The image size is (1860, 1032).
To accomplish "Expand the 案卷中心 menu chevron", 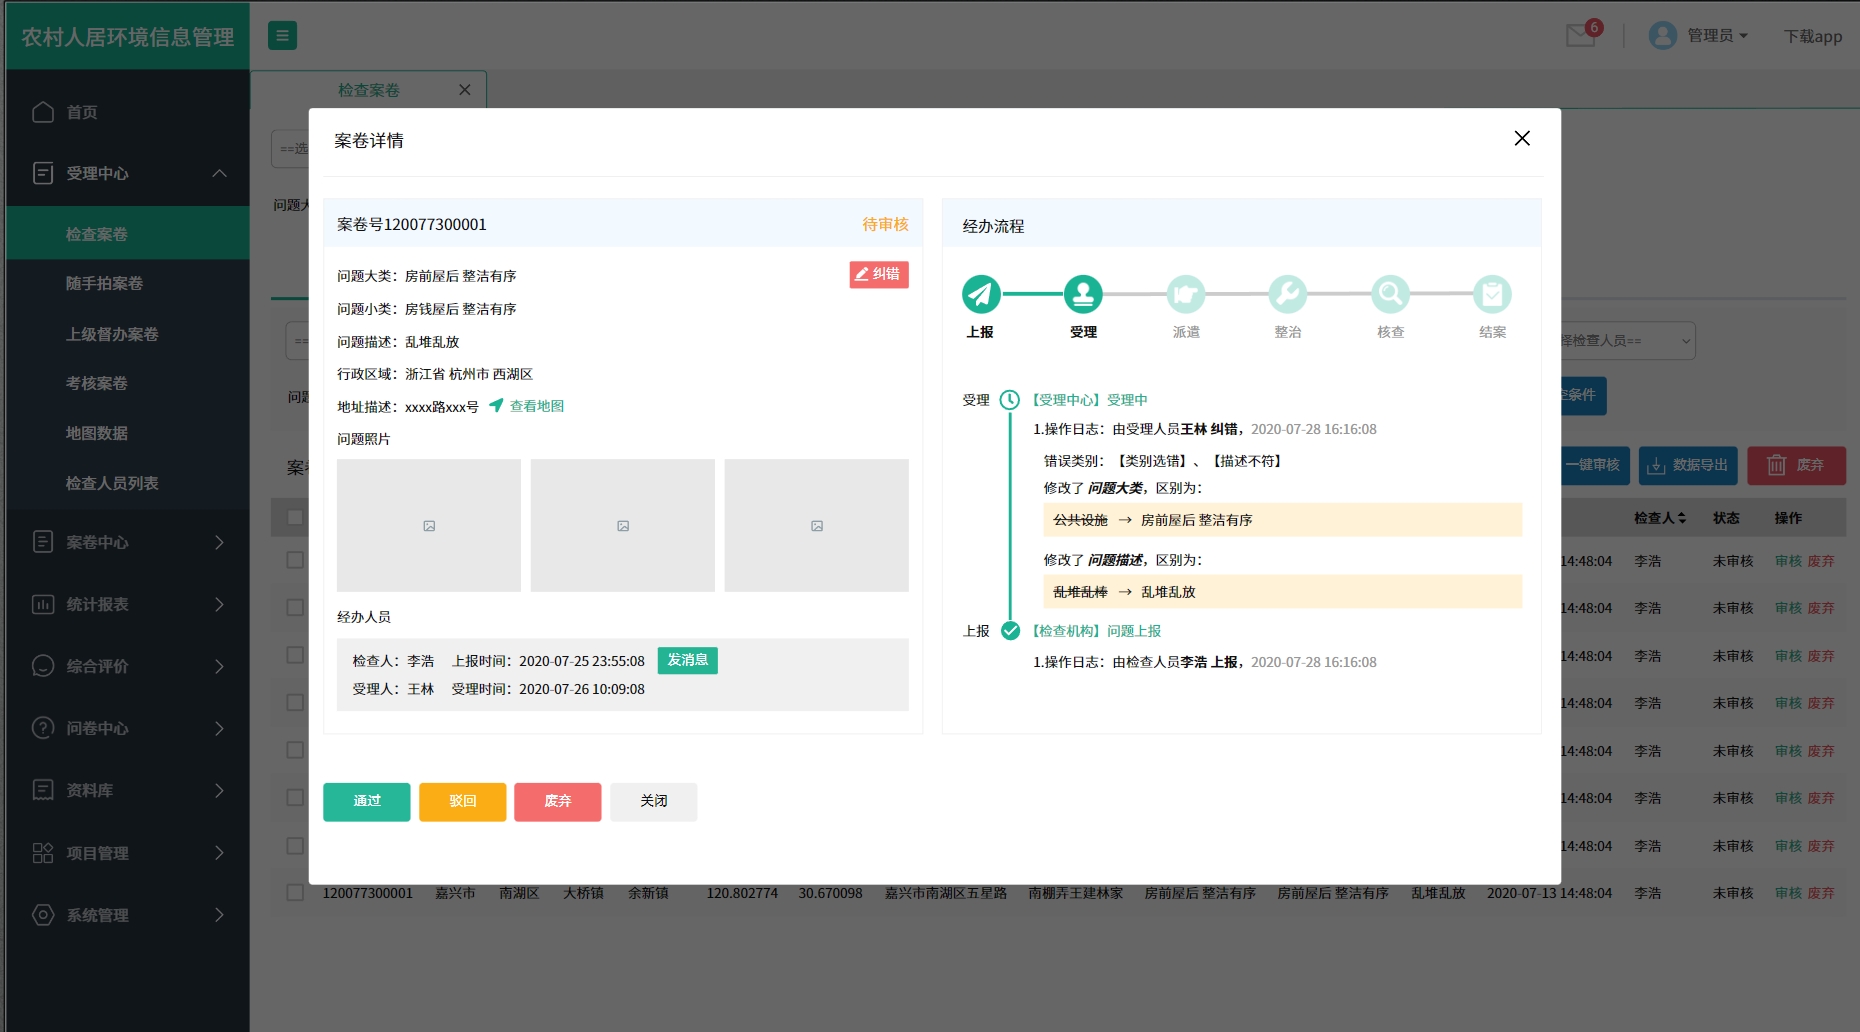I will point(219,542).
